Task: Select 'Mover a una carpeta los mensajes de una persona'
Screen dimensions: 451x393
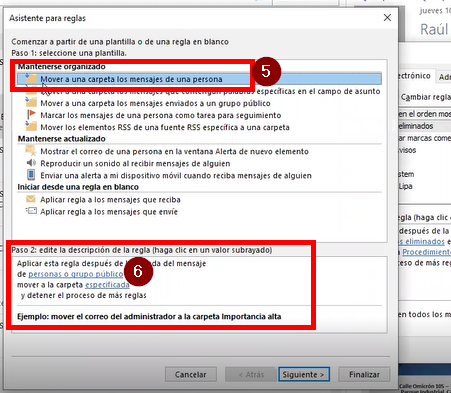Action: pos(199,79)
